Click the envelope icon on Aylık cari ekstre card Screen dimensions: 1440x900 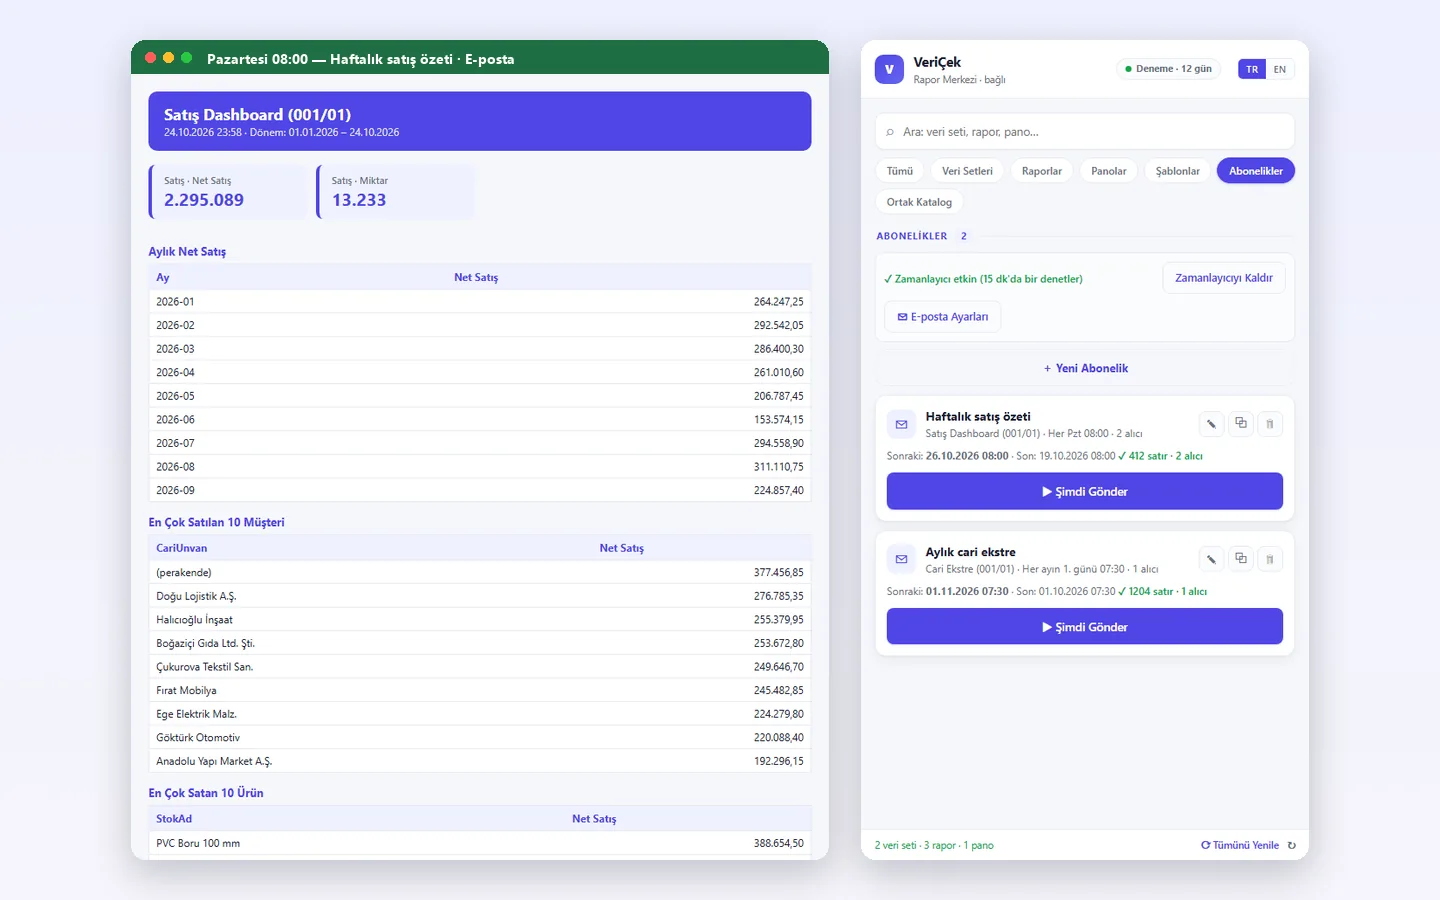coord(901,559)
